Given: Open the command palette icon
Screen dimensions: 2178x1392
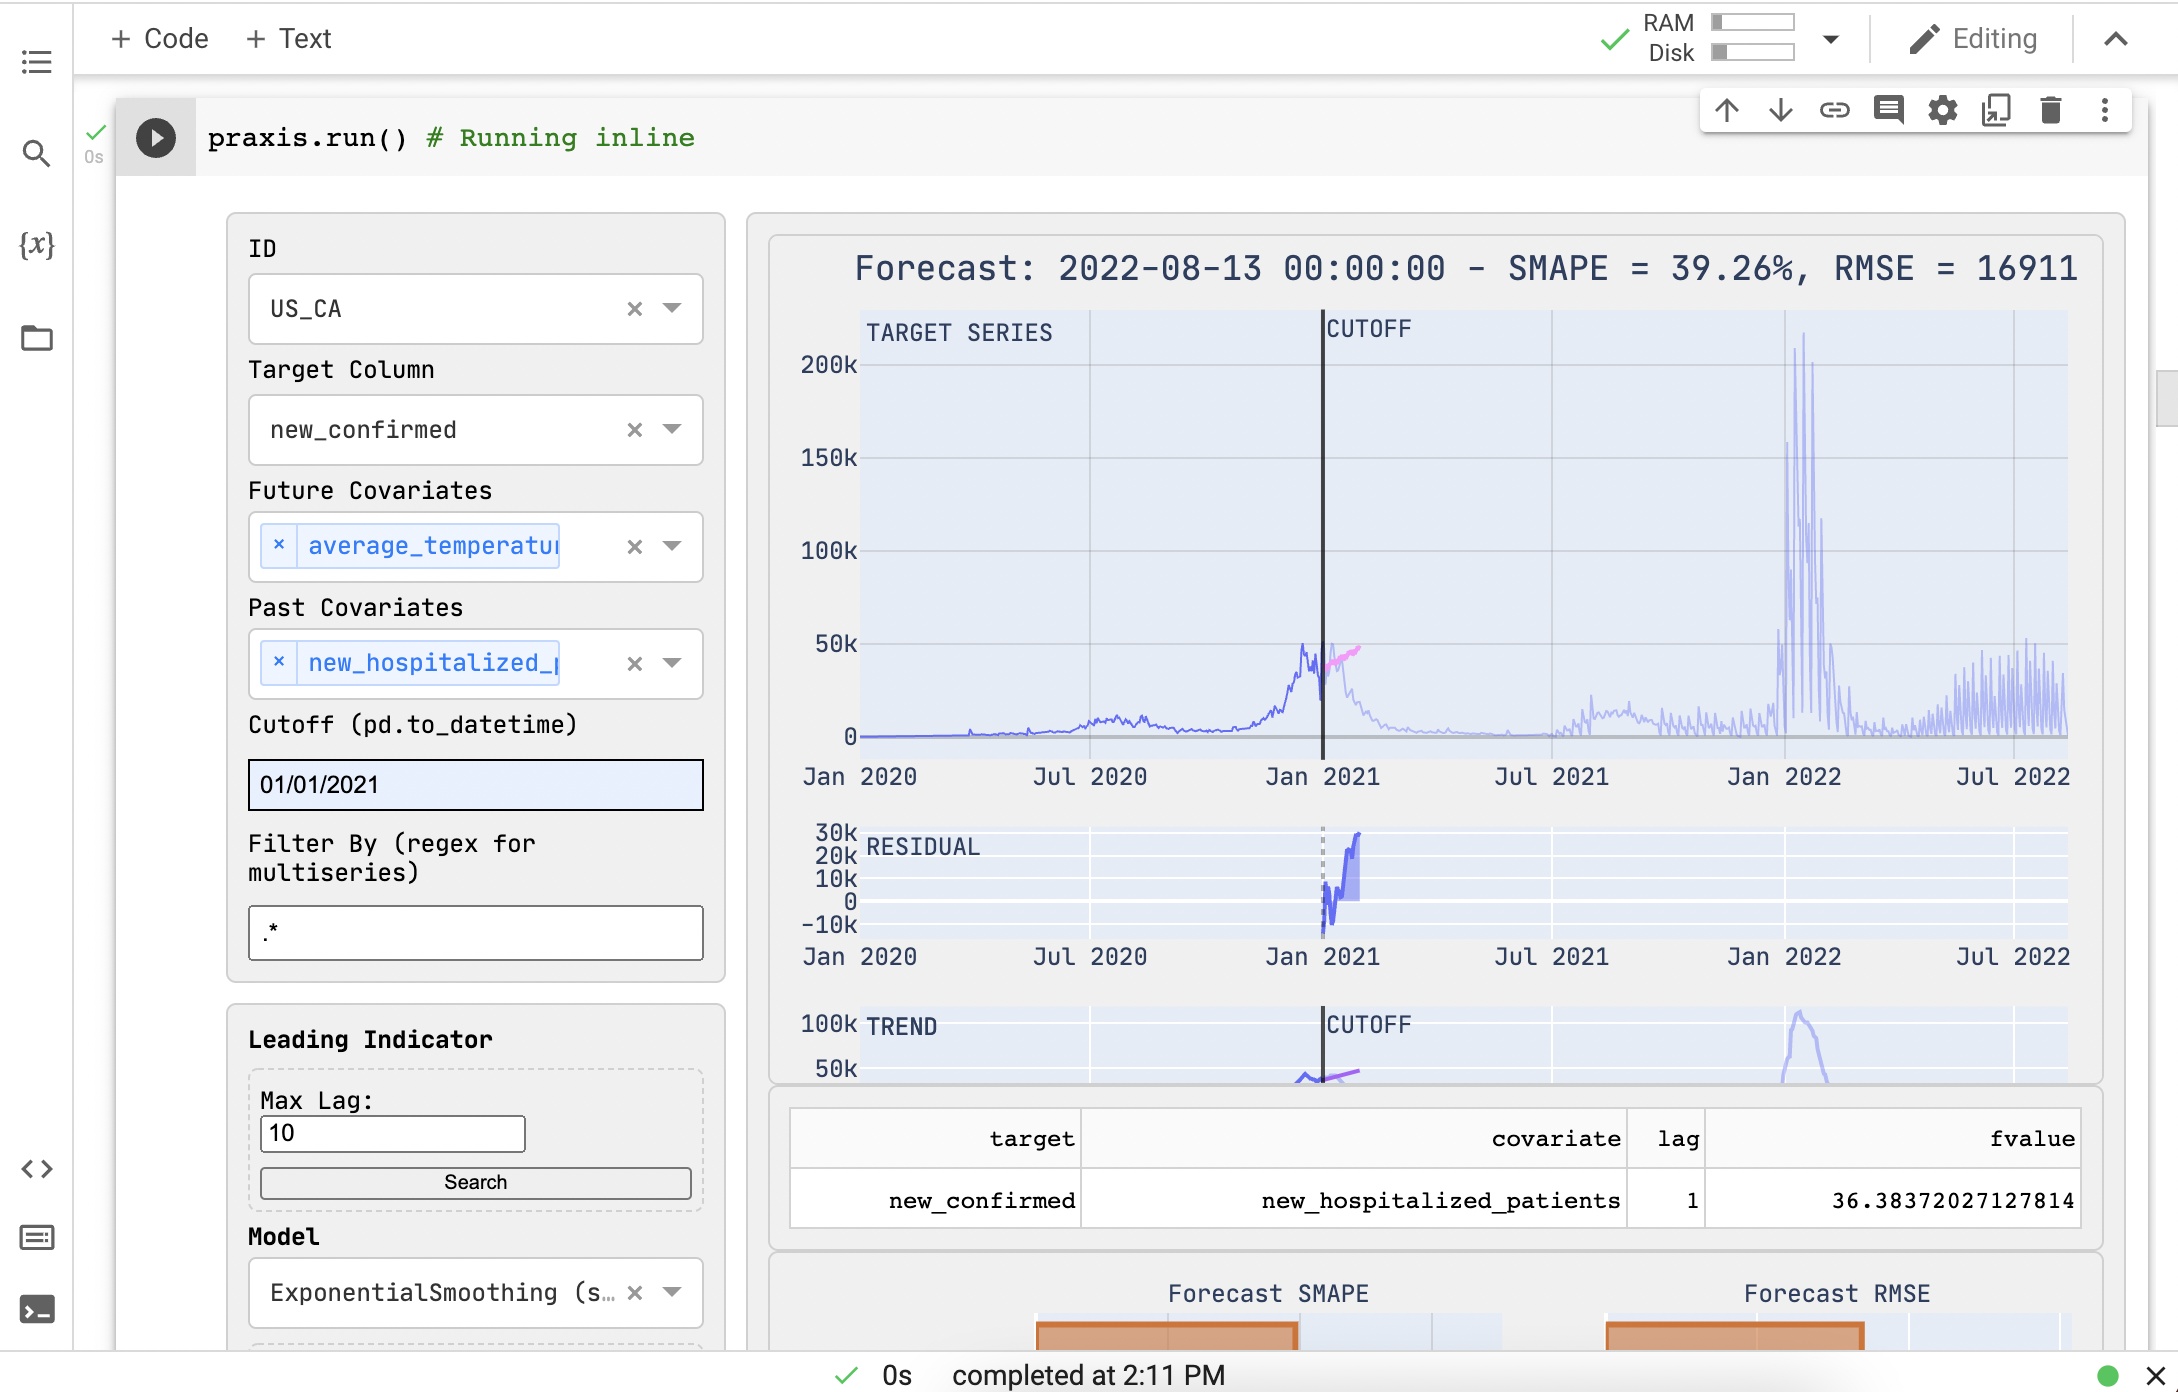Looking at the screenshot, I should (37, 1238).
